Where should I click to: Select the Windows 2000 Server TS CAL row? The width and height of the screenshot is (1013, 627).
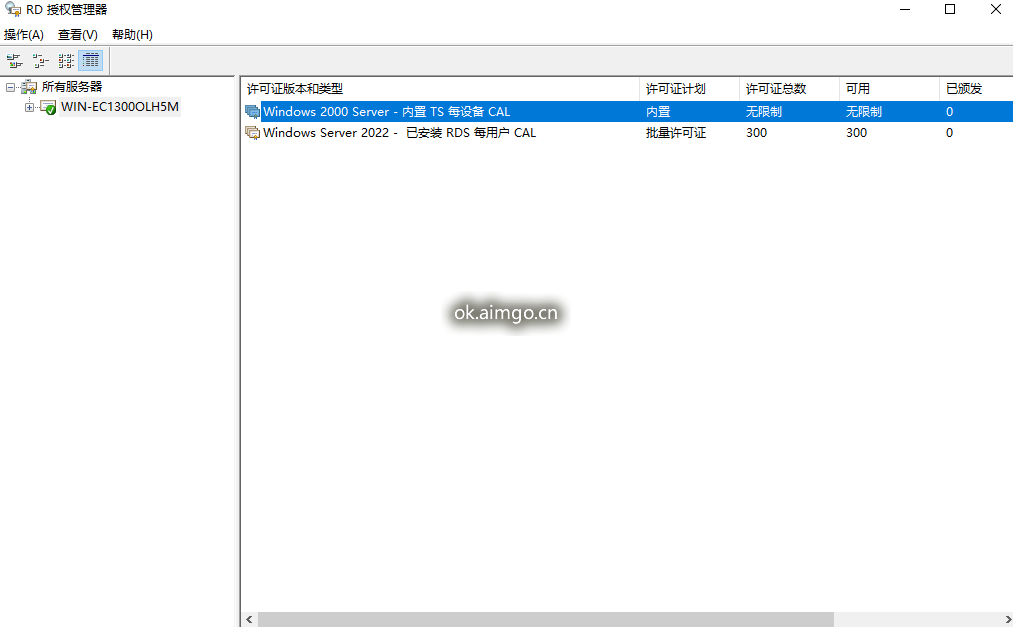[x=628, y=112]
